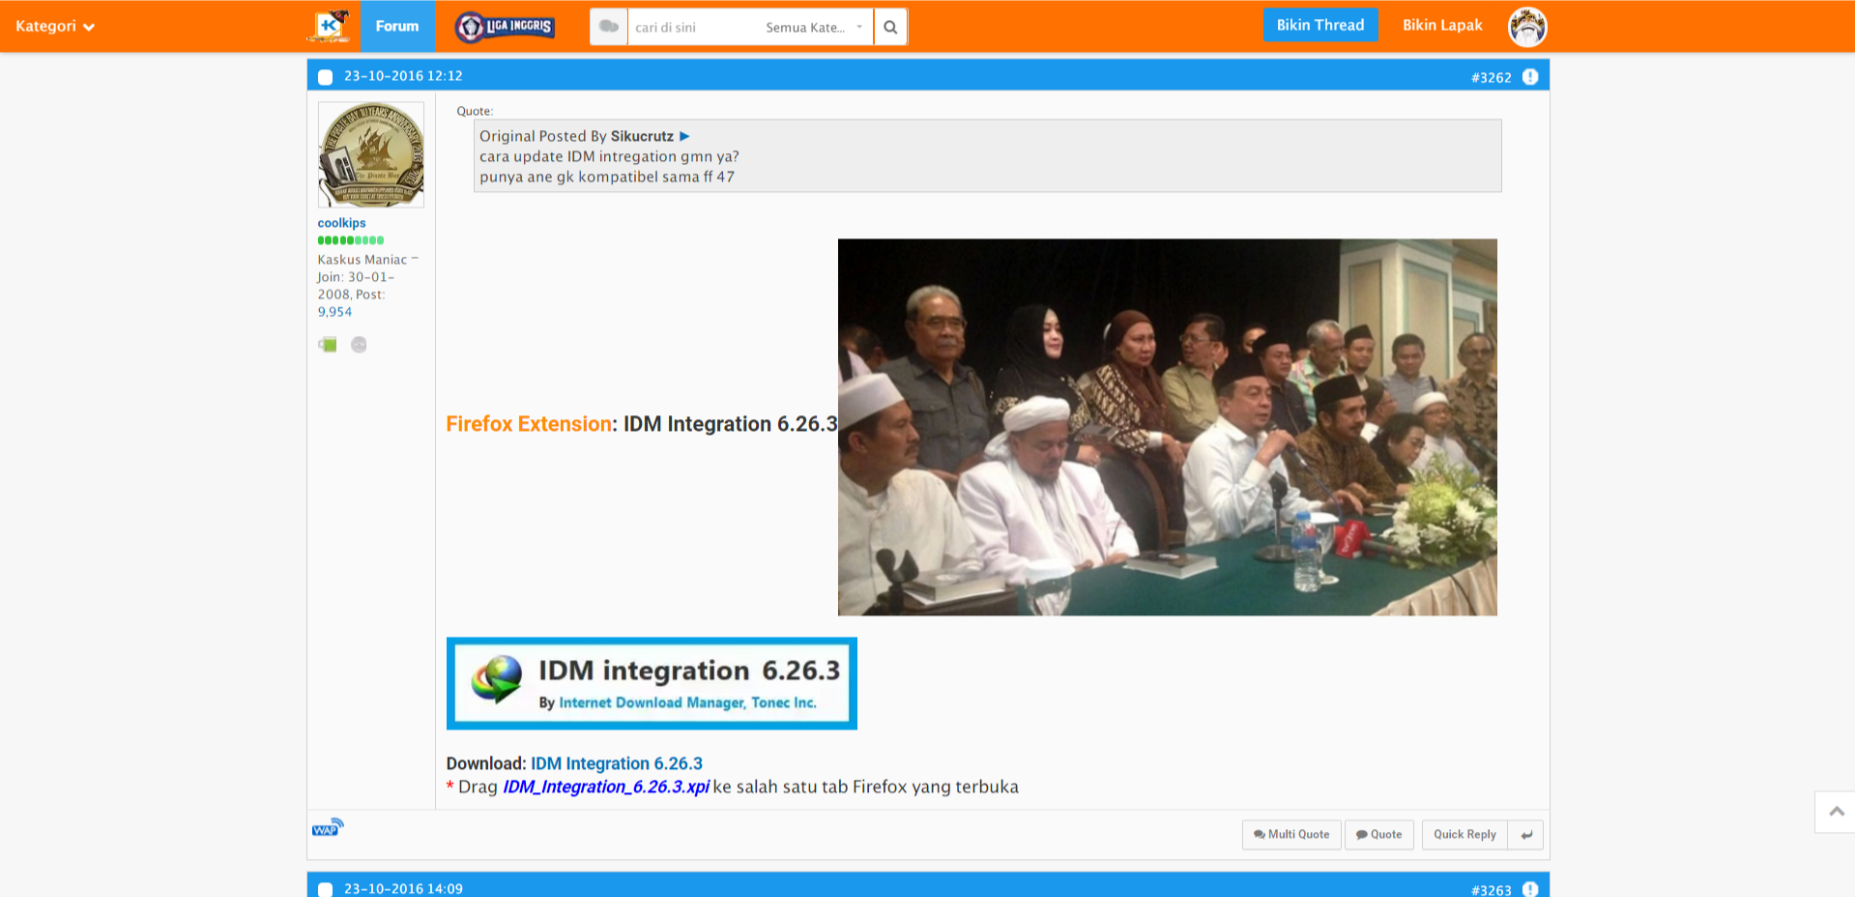Click the Quote button
The image size is (1855, 897).
tap(1379, 835)
